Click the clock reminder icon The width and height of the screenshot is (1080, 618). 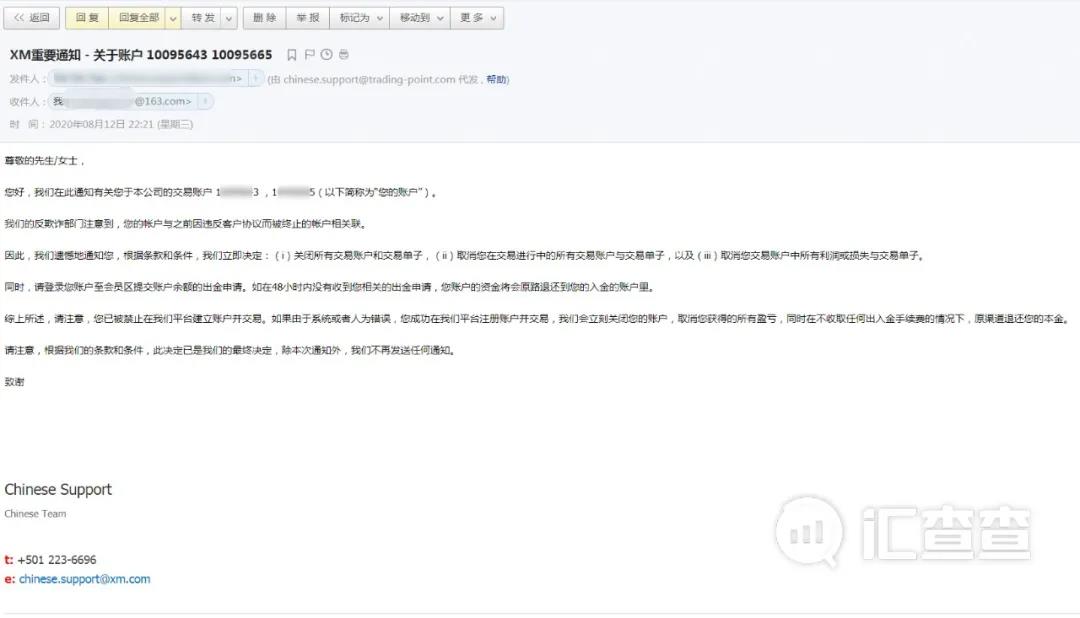tap(326, 54)
